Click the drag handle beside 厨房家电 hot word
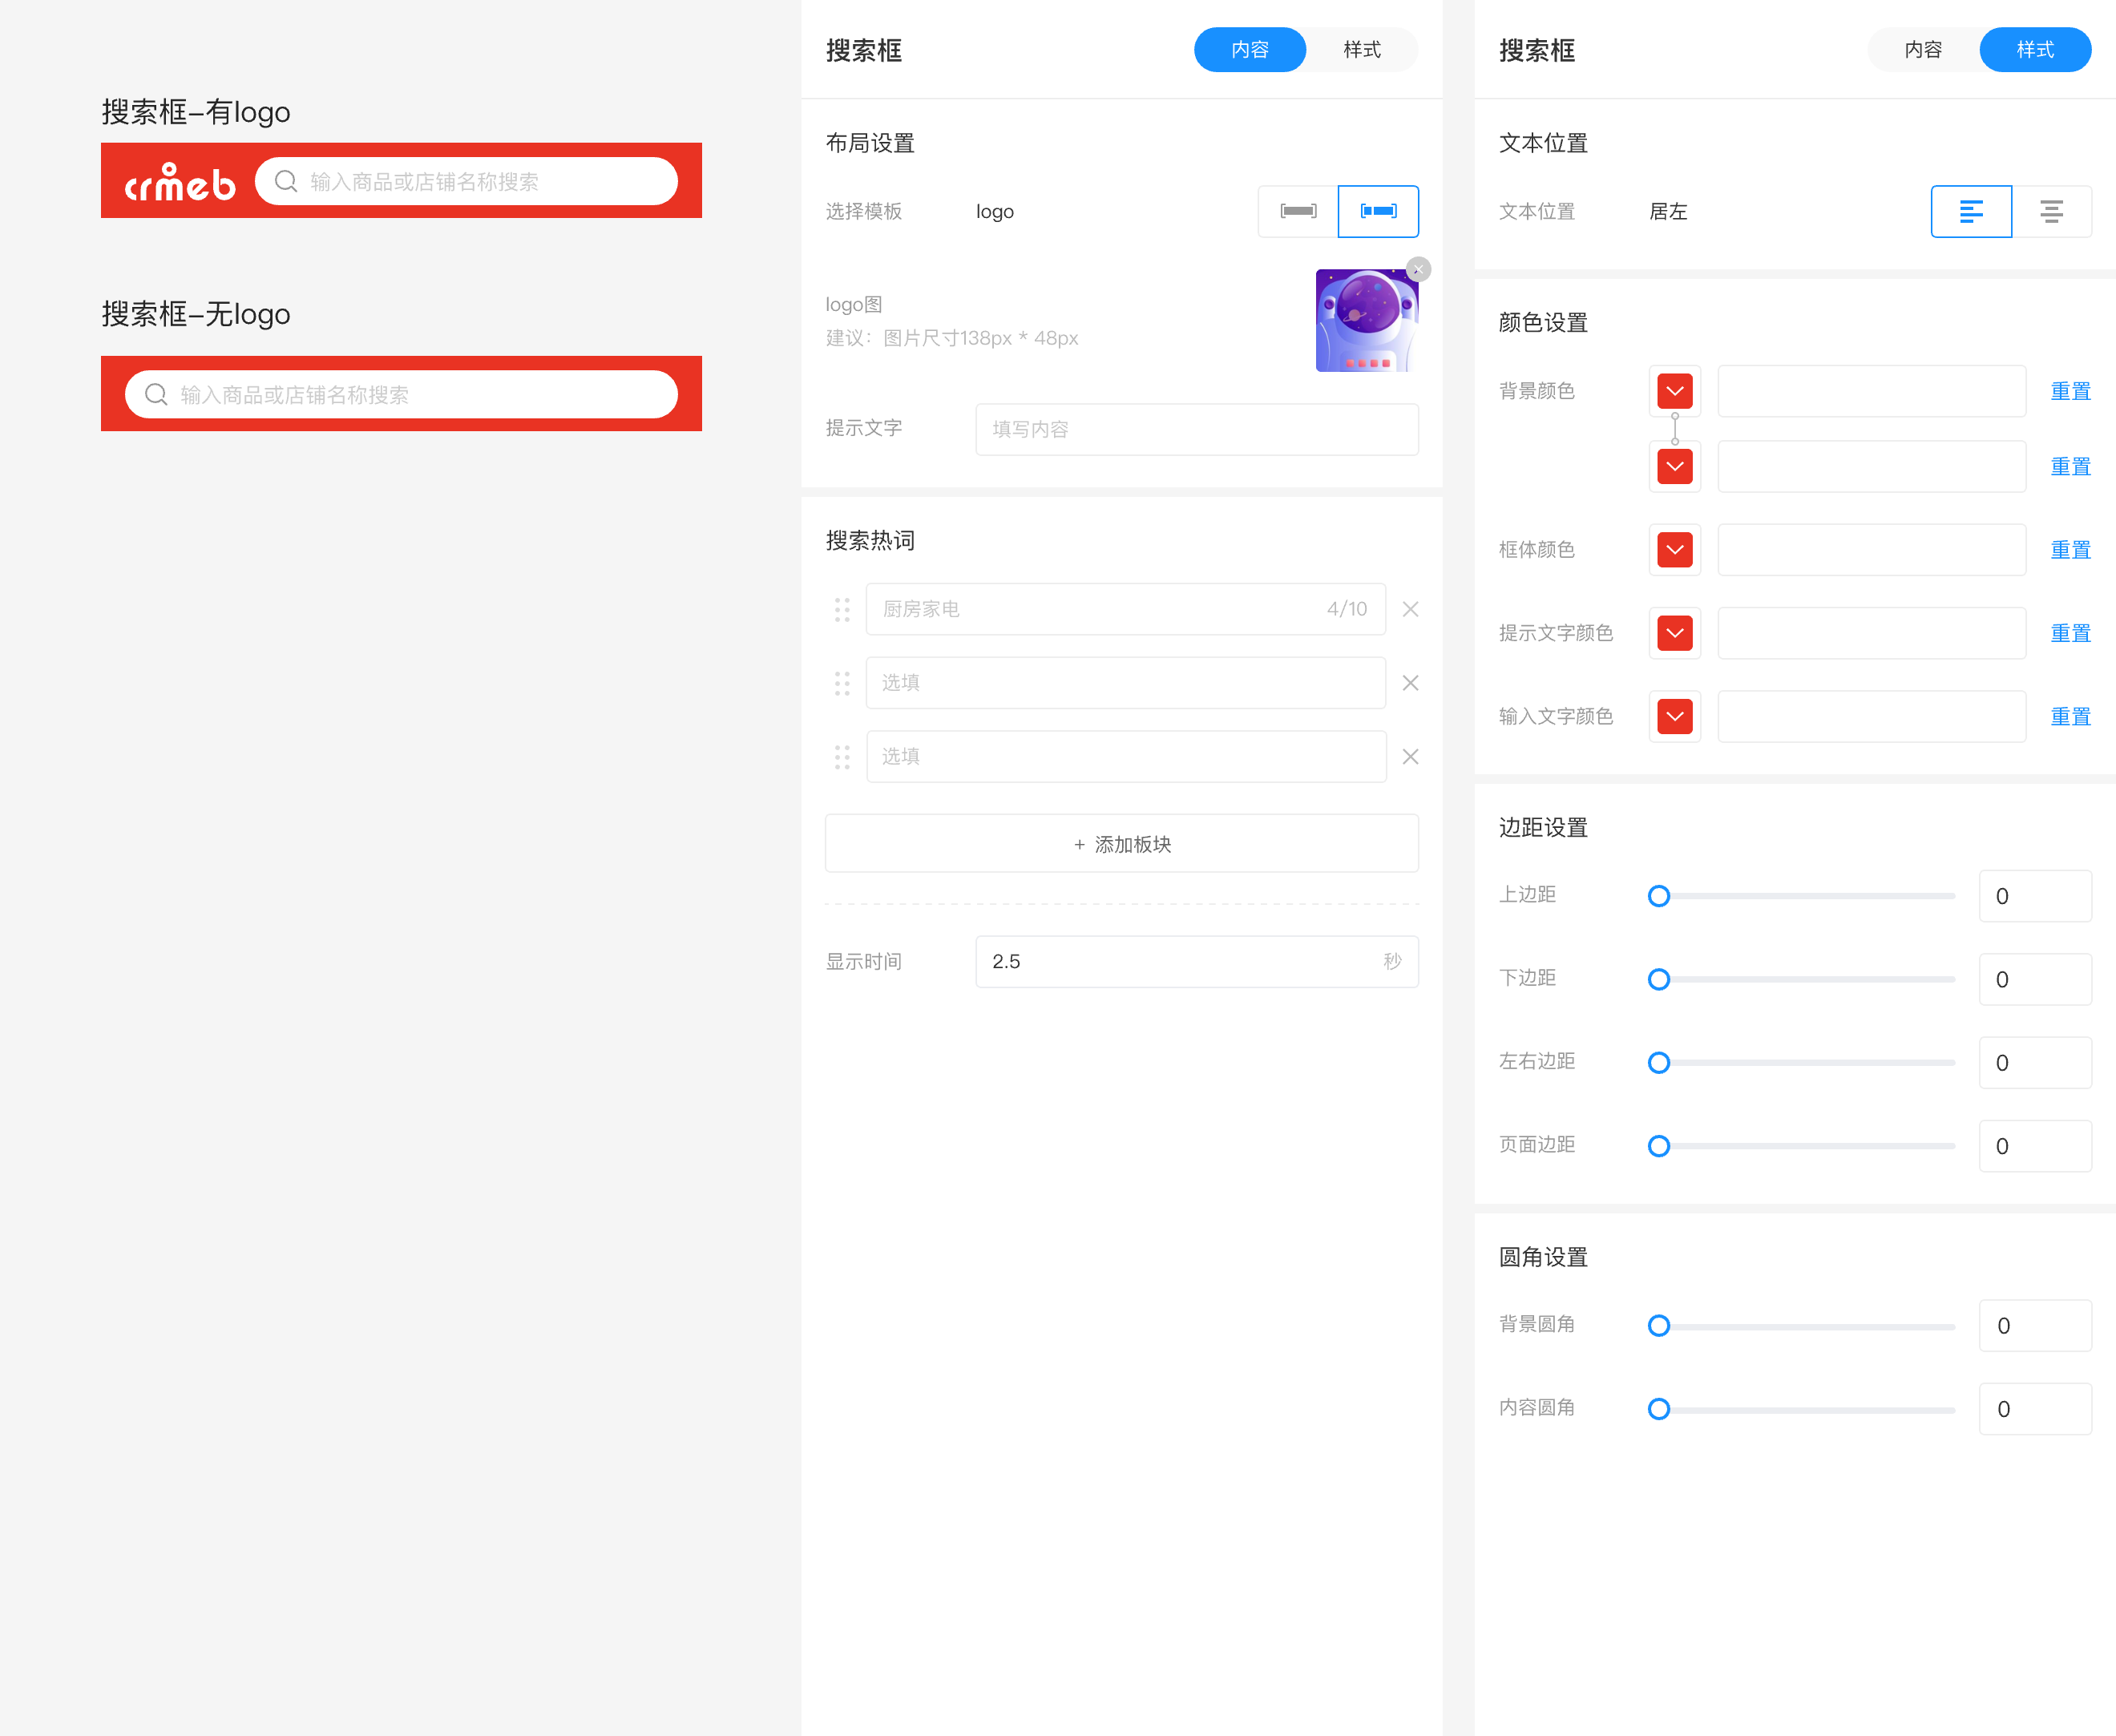 click(842, 609)
